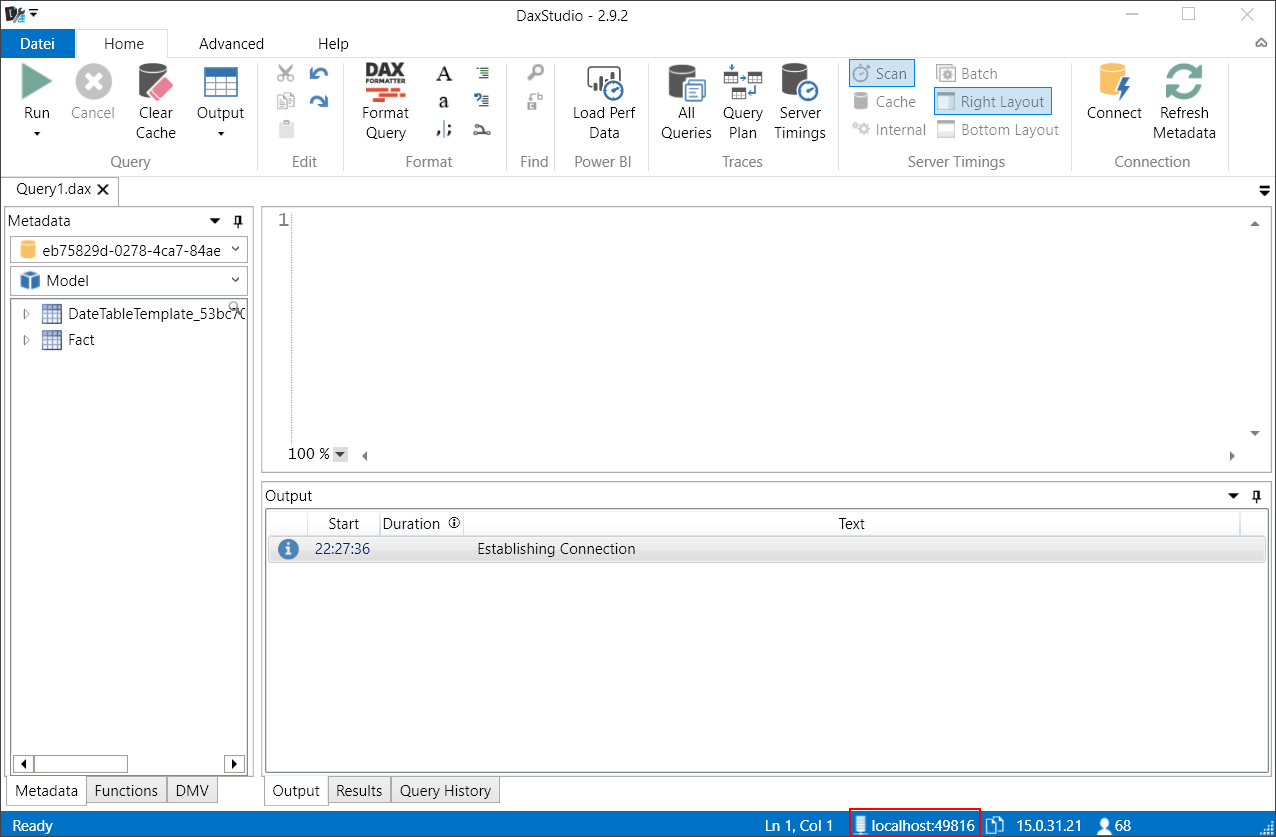Toggle the Scan server timings option
This screenshot has height=837, width=1276.
[x=881, y=73]
